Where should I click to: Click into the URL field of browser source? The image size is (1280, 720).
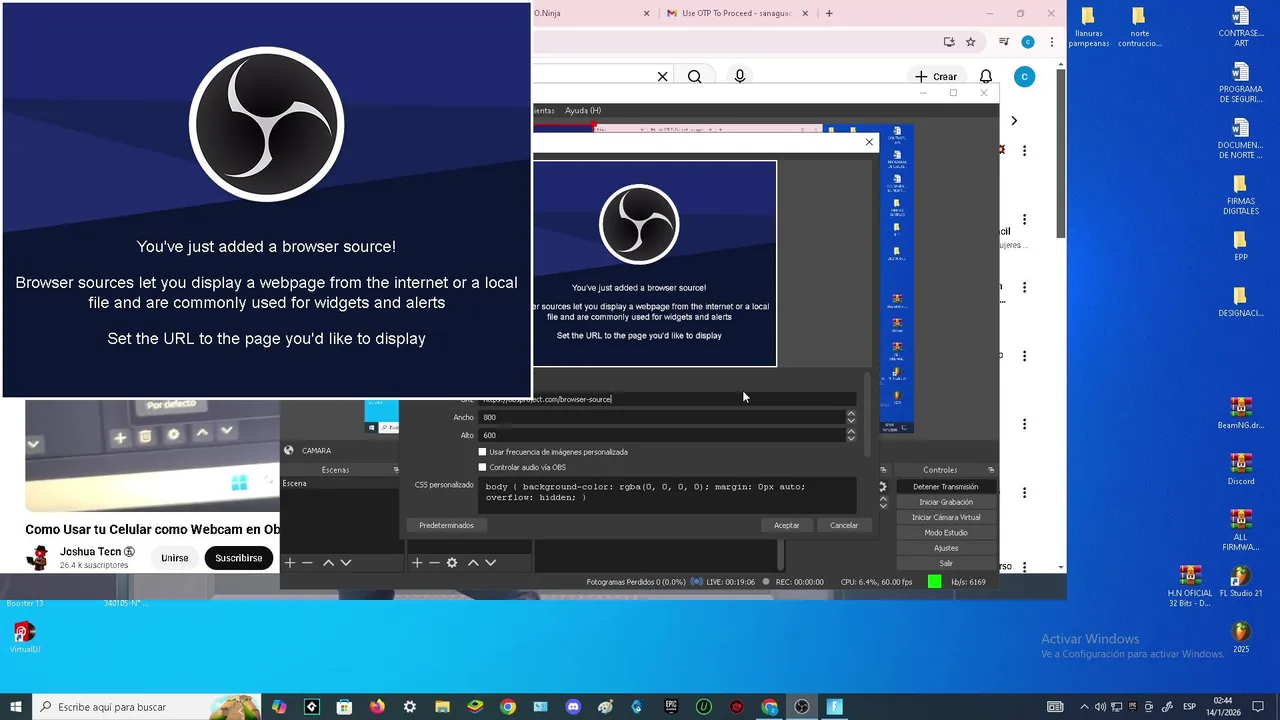pyautogui.click(x=668, y=399)
